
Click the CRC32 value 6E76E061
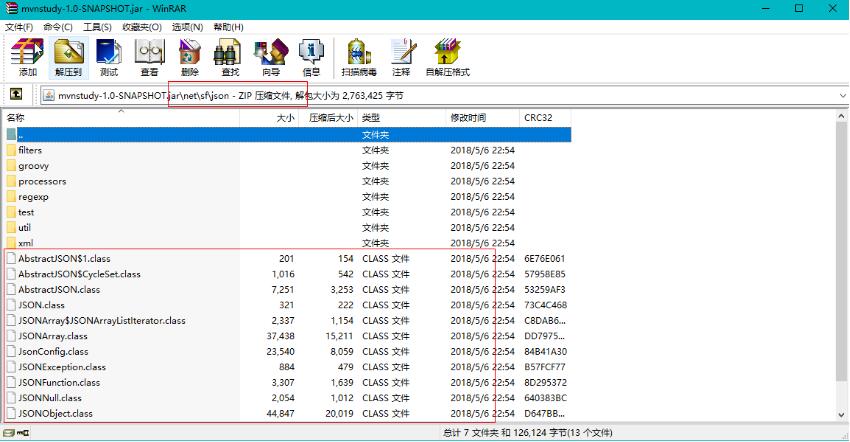[x=544, y=259]
